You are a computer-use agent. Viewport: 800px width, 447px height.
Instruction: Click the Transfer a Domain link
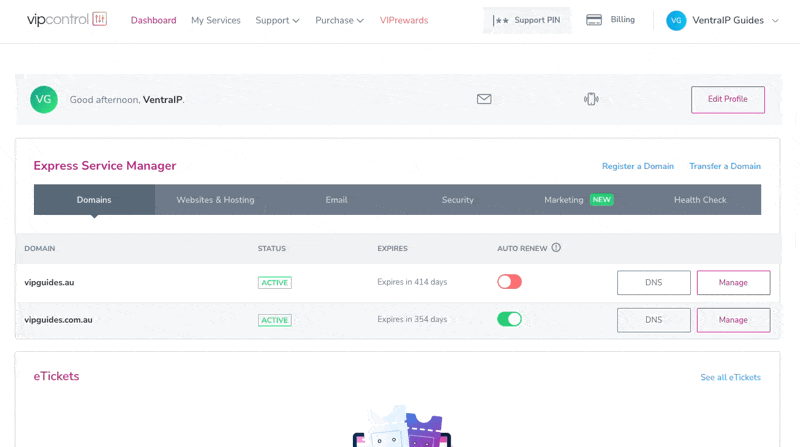(x=725, y=166)
